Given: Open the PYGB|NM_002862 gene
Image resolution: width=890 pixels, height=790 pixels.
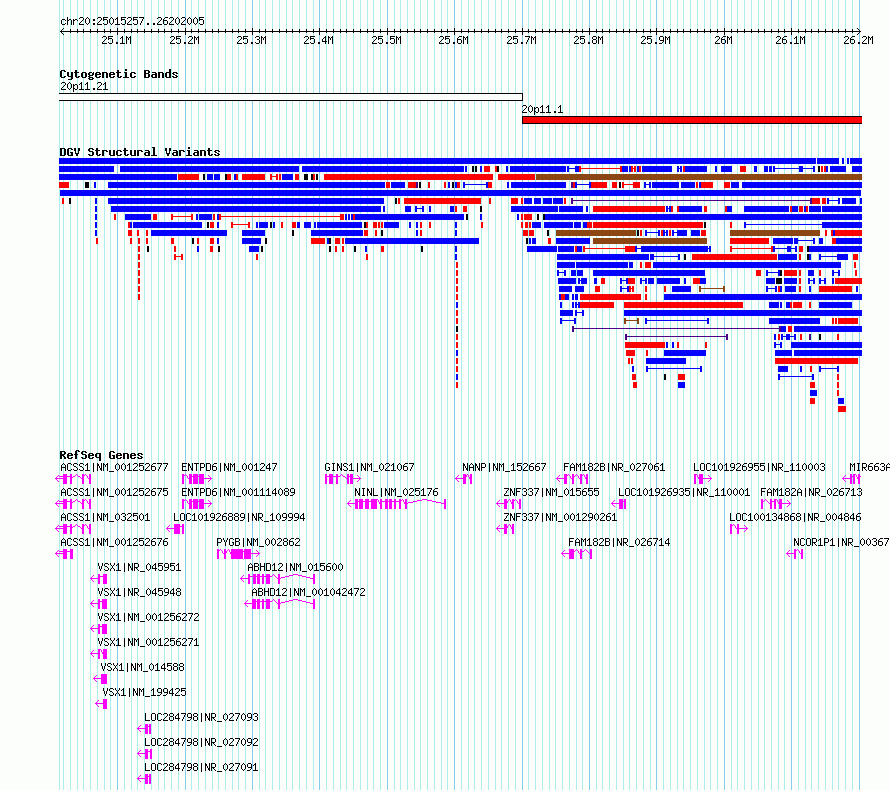Looking at the screenshot, I should (258, 542).
